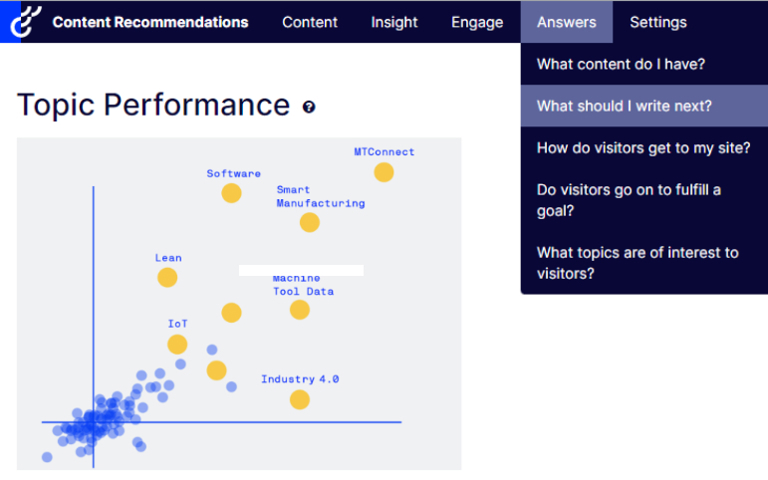
Task: Select 'How do visitors get to my site?'
Action: (644, 148)
